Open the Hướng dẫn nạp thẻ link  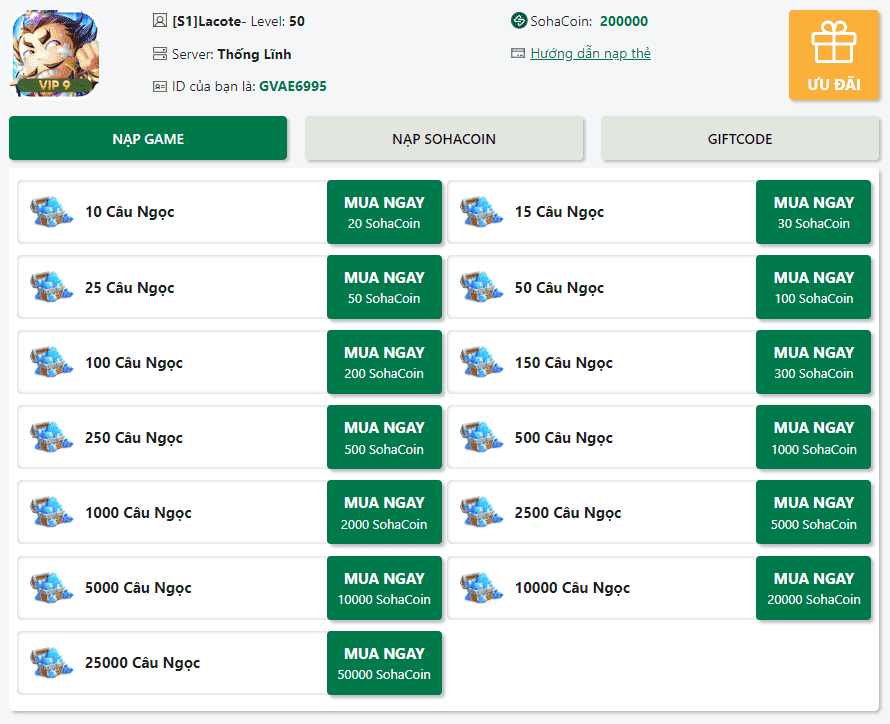[x=590, y=53]
